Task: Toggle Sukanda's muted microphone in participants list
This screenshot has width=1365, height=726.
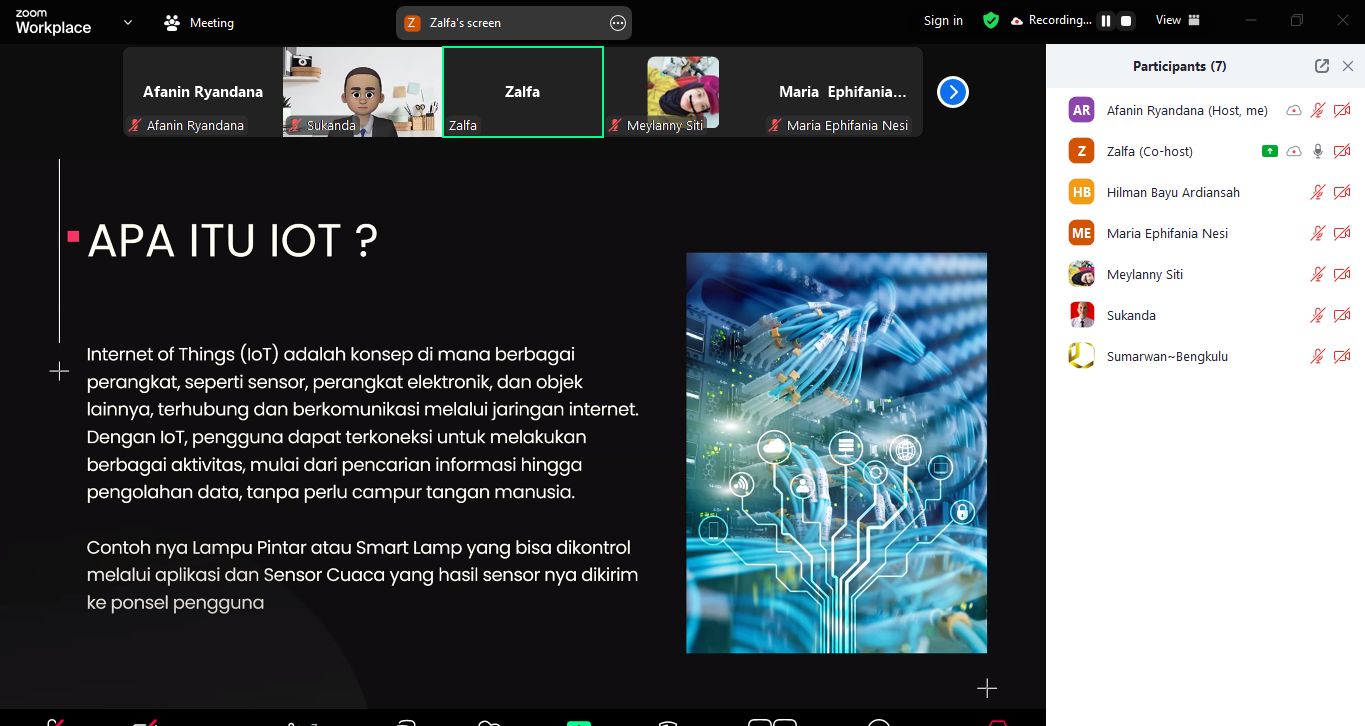Action: pyautogui.click(x=1318, y=315)
